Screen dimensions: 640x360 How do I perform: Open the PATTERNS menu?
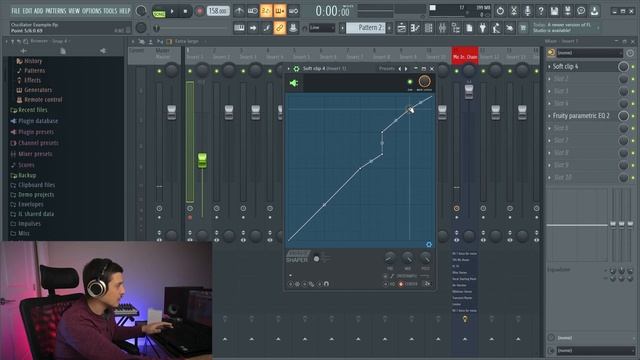click(x=56, y=11)
